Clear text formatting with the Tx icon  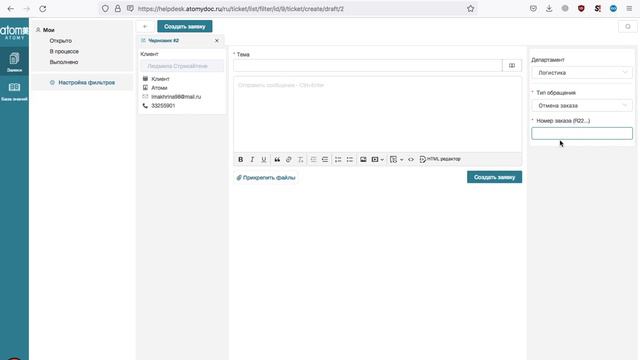pos(300,160)
